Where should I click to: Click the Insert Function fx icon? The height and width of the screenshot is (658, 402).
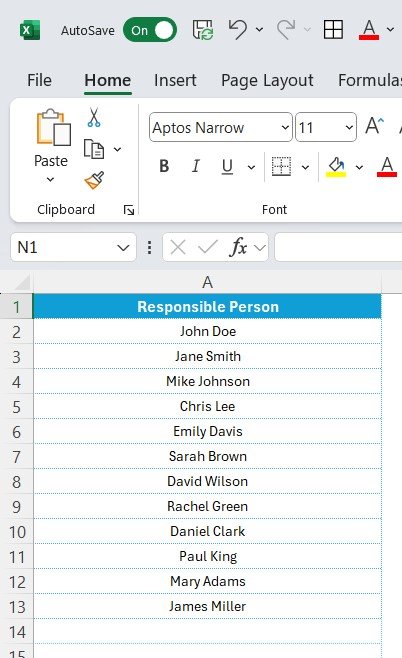click(x=238, y=247)
